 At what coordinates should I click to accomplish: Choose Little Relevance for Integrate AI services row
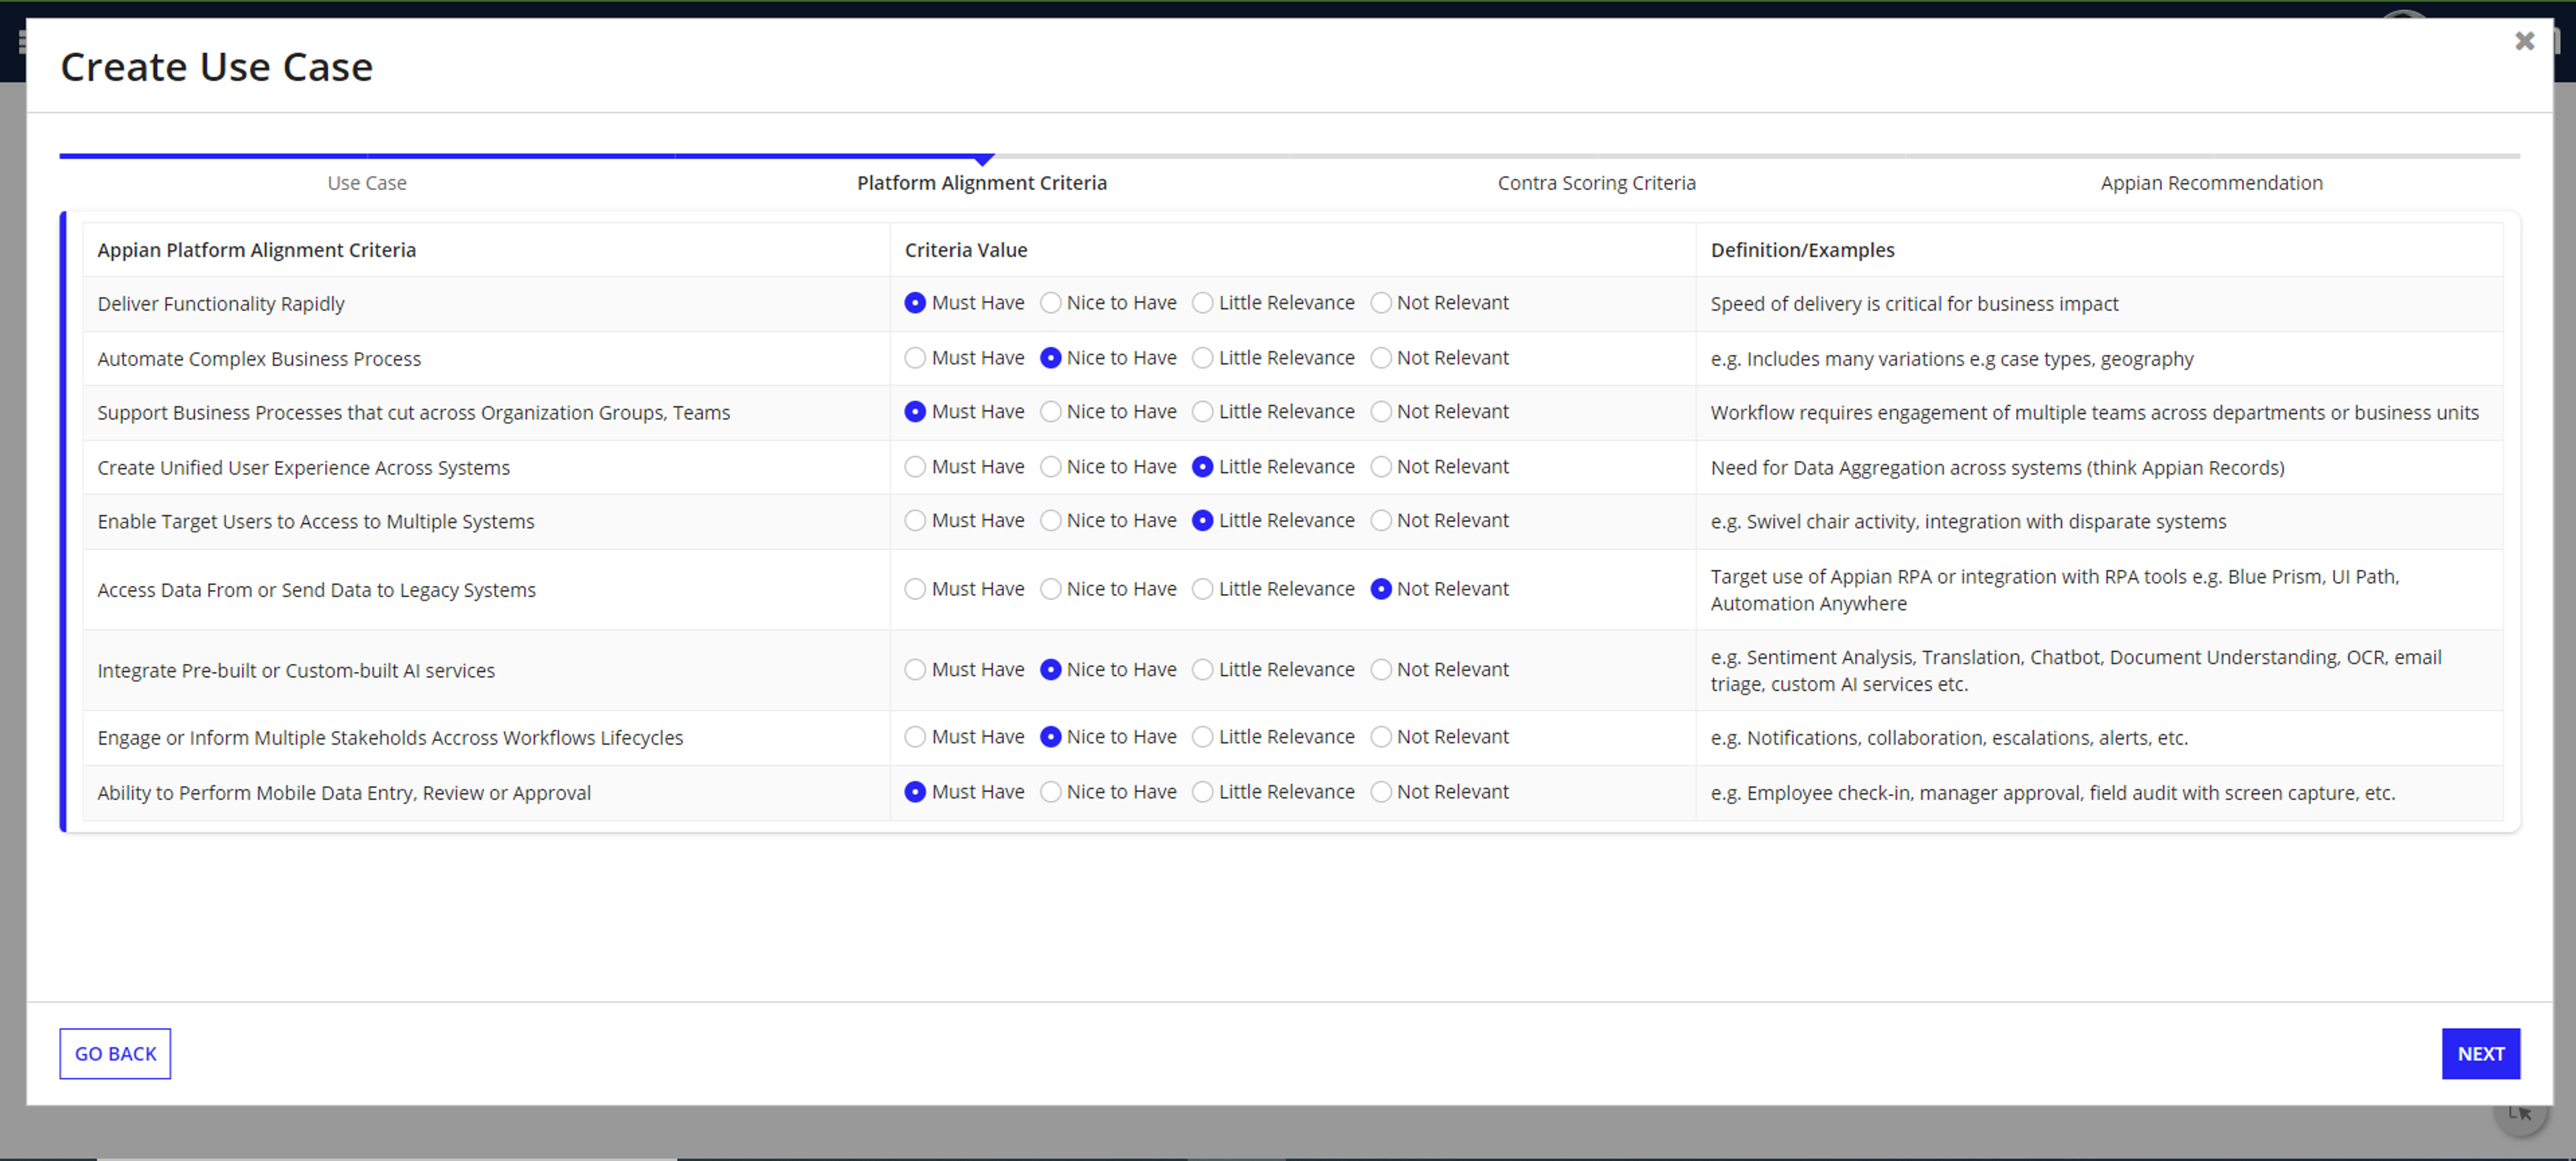pyautogui.click(x=1202, y=670)
